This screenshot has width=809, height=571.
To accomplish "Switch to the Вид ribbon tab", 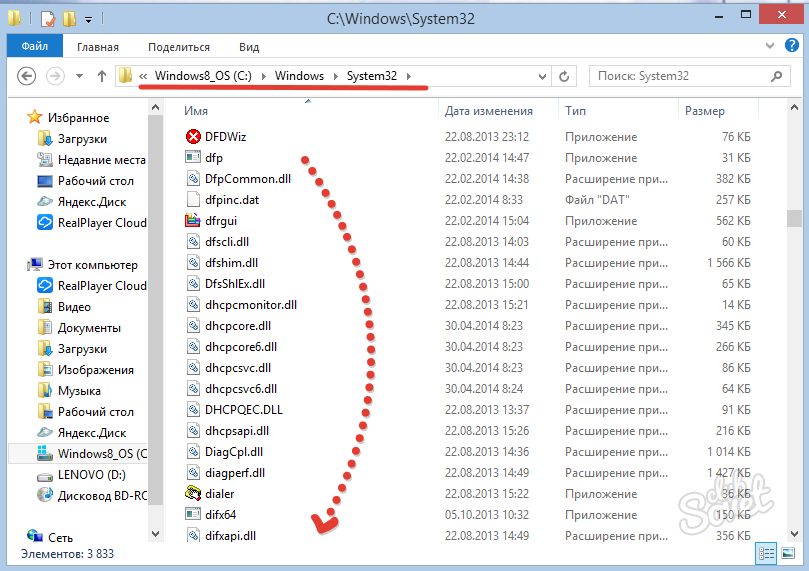I will (x=249, y=47).
